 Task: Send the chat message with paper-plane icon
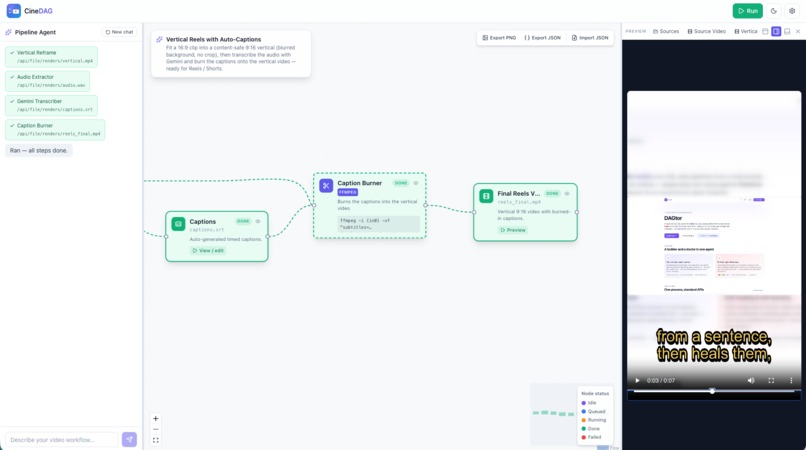click(129, 439)
